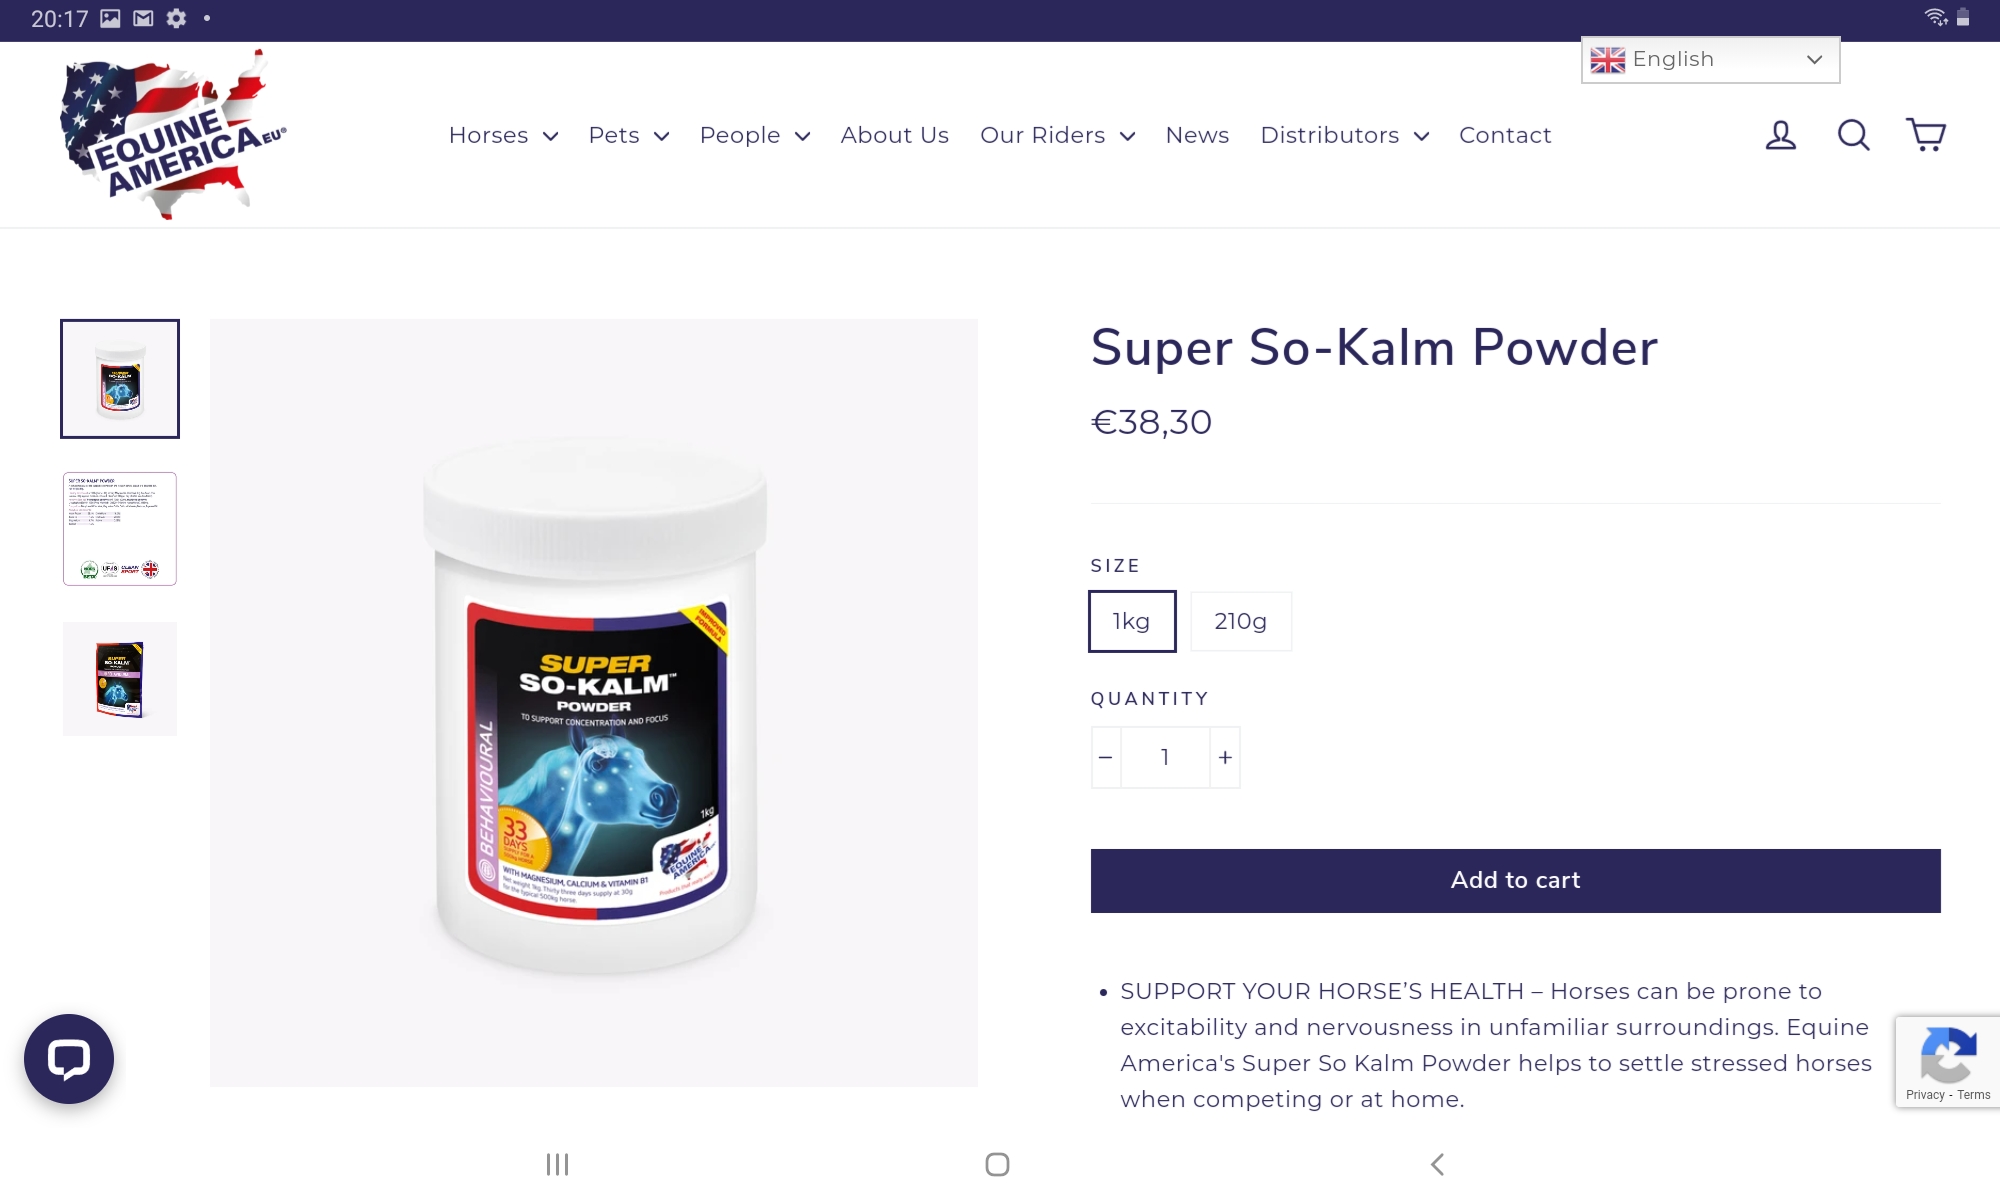Open the shopping cart icon
Screen dimensions: 2000x1200
click(x=1926, y=135)
